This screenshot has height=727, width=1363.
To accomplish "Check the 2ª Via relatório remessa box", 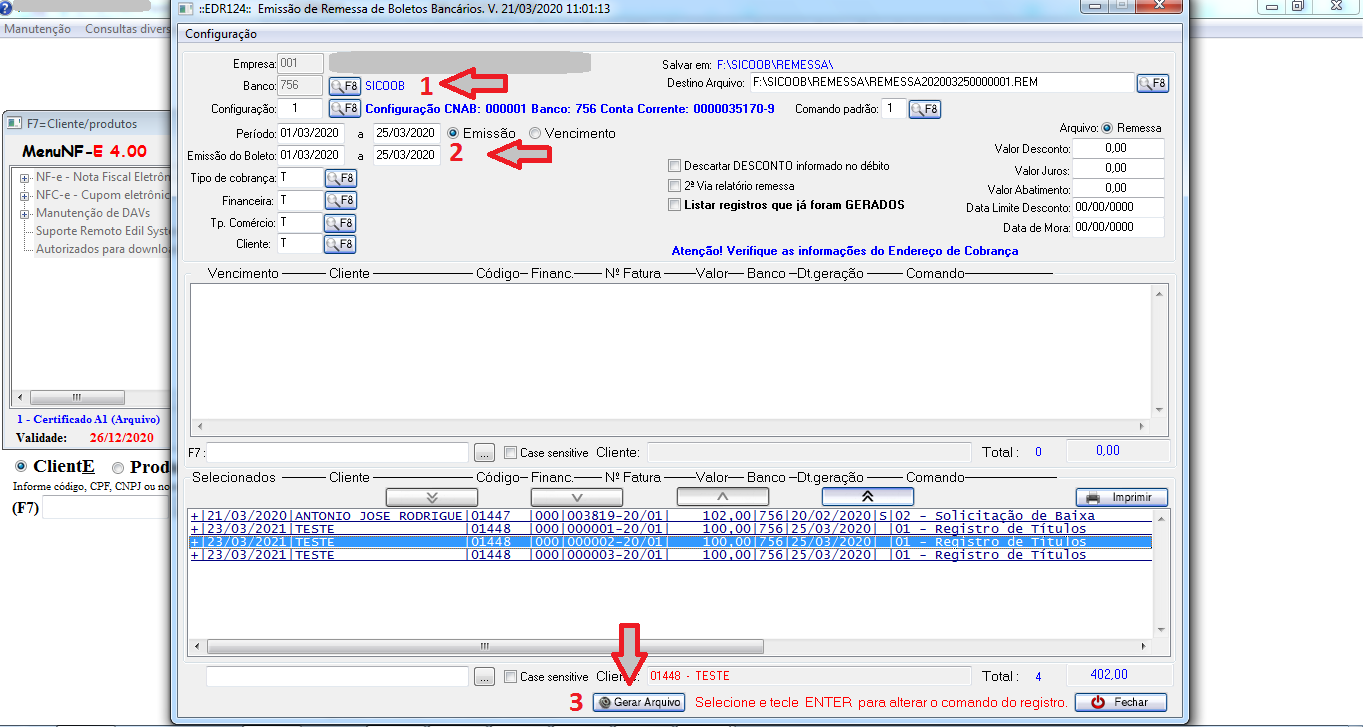I will 675,186.
